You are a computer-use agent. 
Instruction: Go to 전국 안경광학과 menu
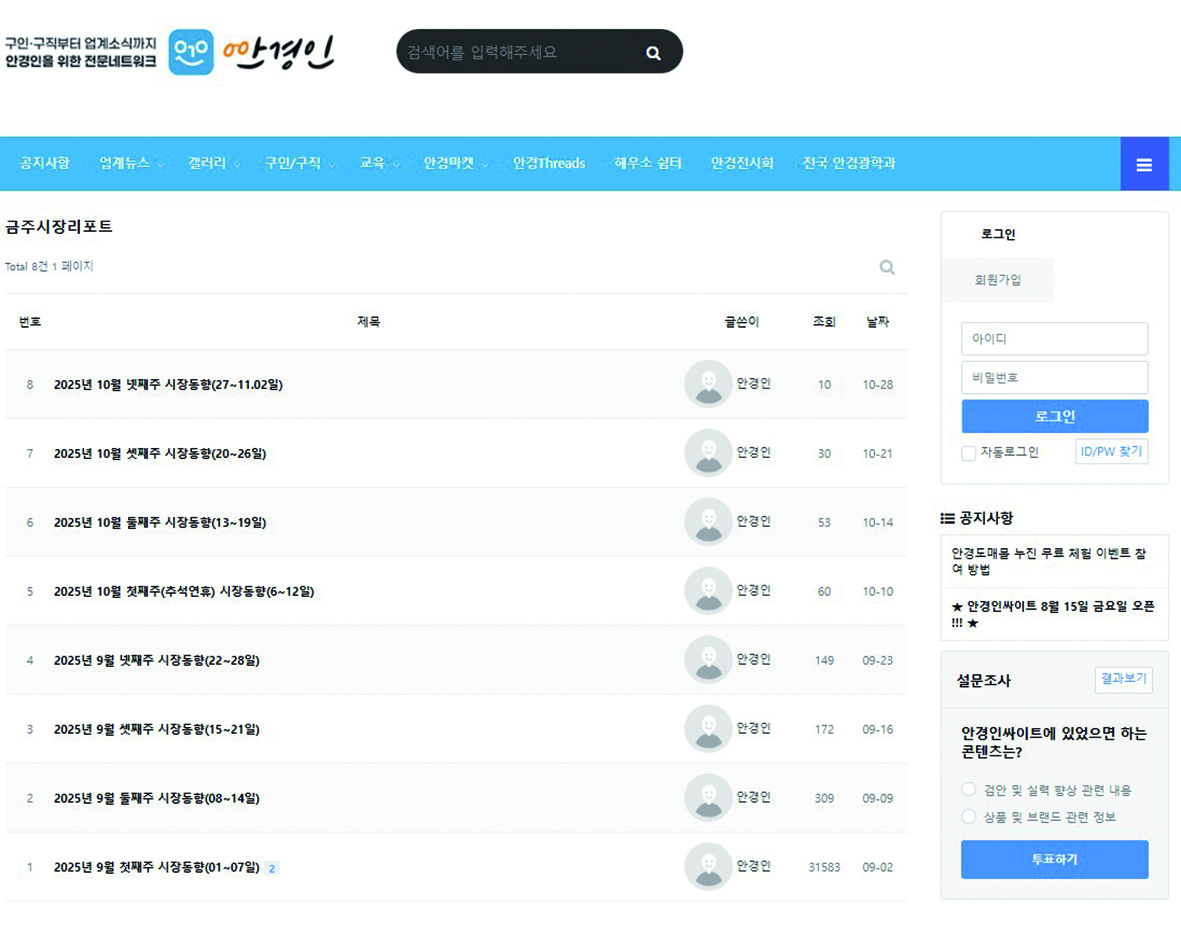[x=849, y=163]
